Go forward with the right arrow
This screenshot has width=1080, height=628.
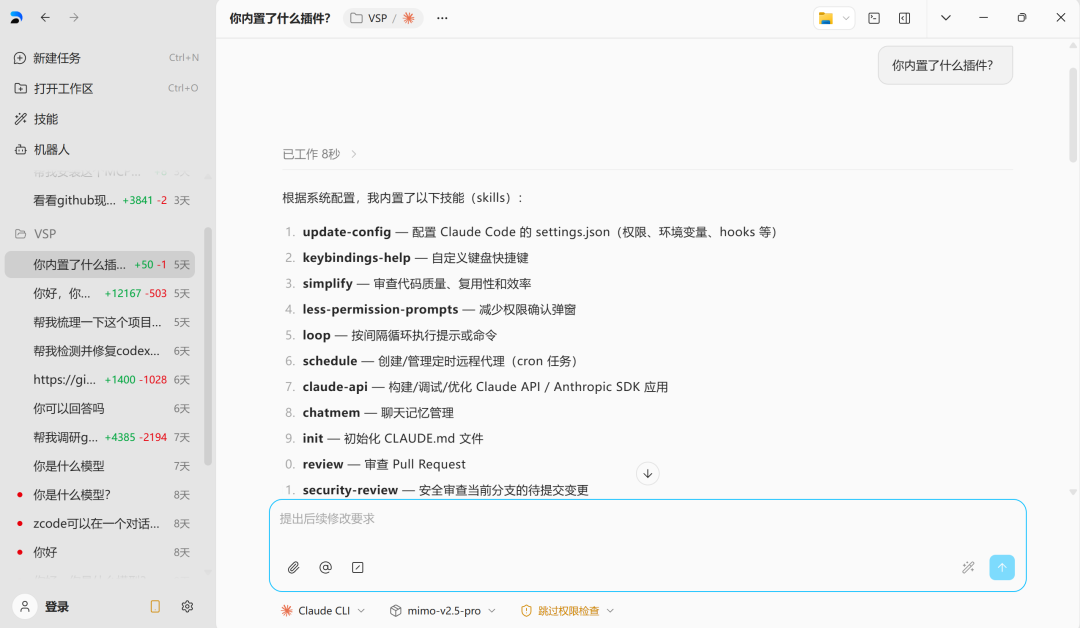[x=74, y=18]
